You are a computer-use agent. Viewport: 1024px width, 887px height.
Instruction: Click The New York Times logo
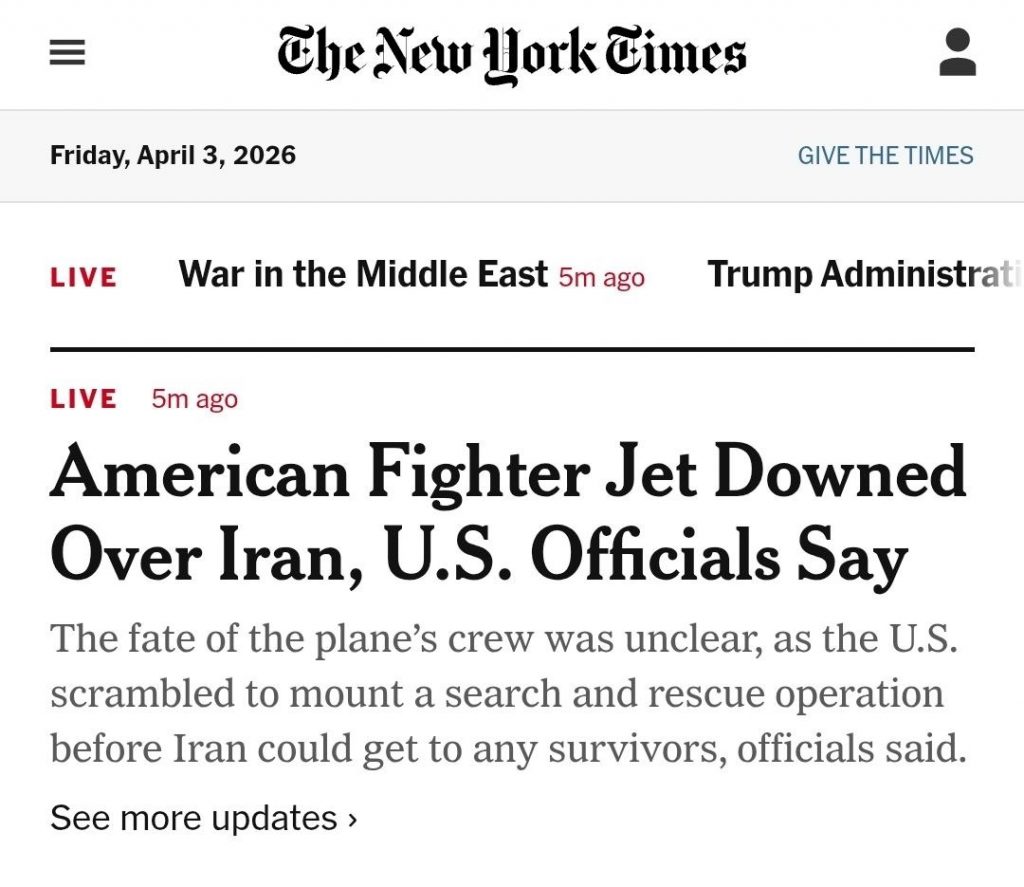(511, 53)
